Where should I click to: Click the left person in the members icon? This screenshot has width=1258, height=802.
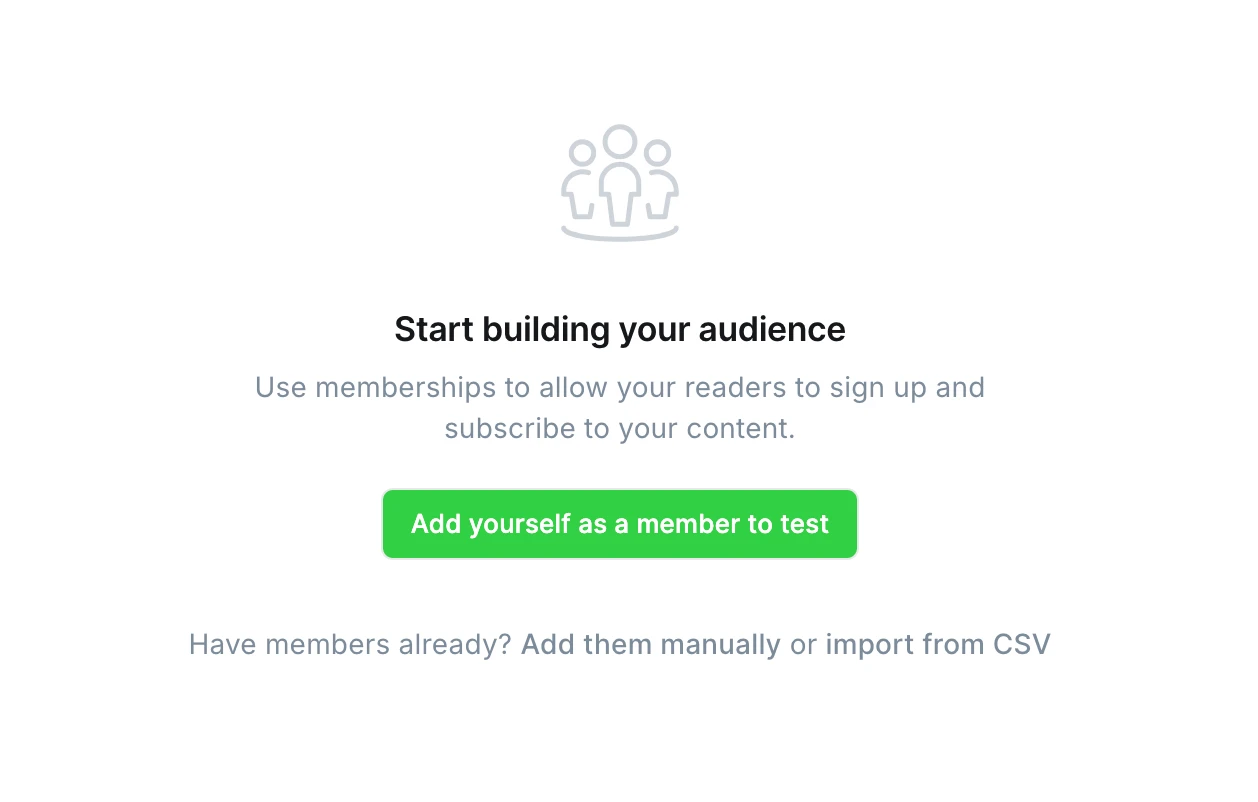point(580,185)
